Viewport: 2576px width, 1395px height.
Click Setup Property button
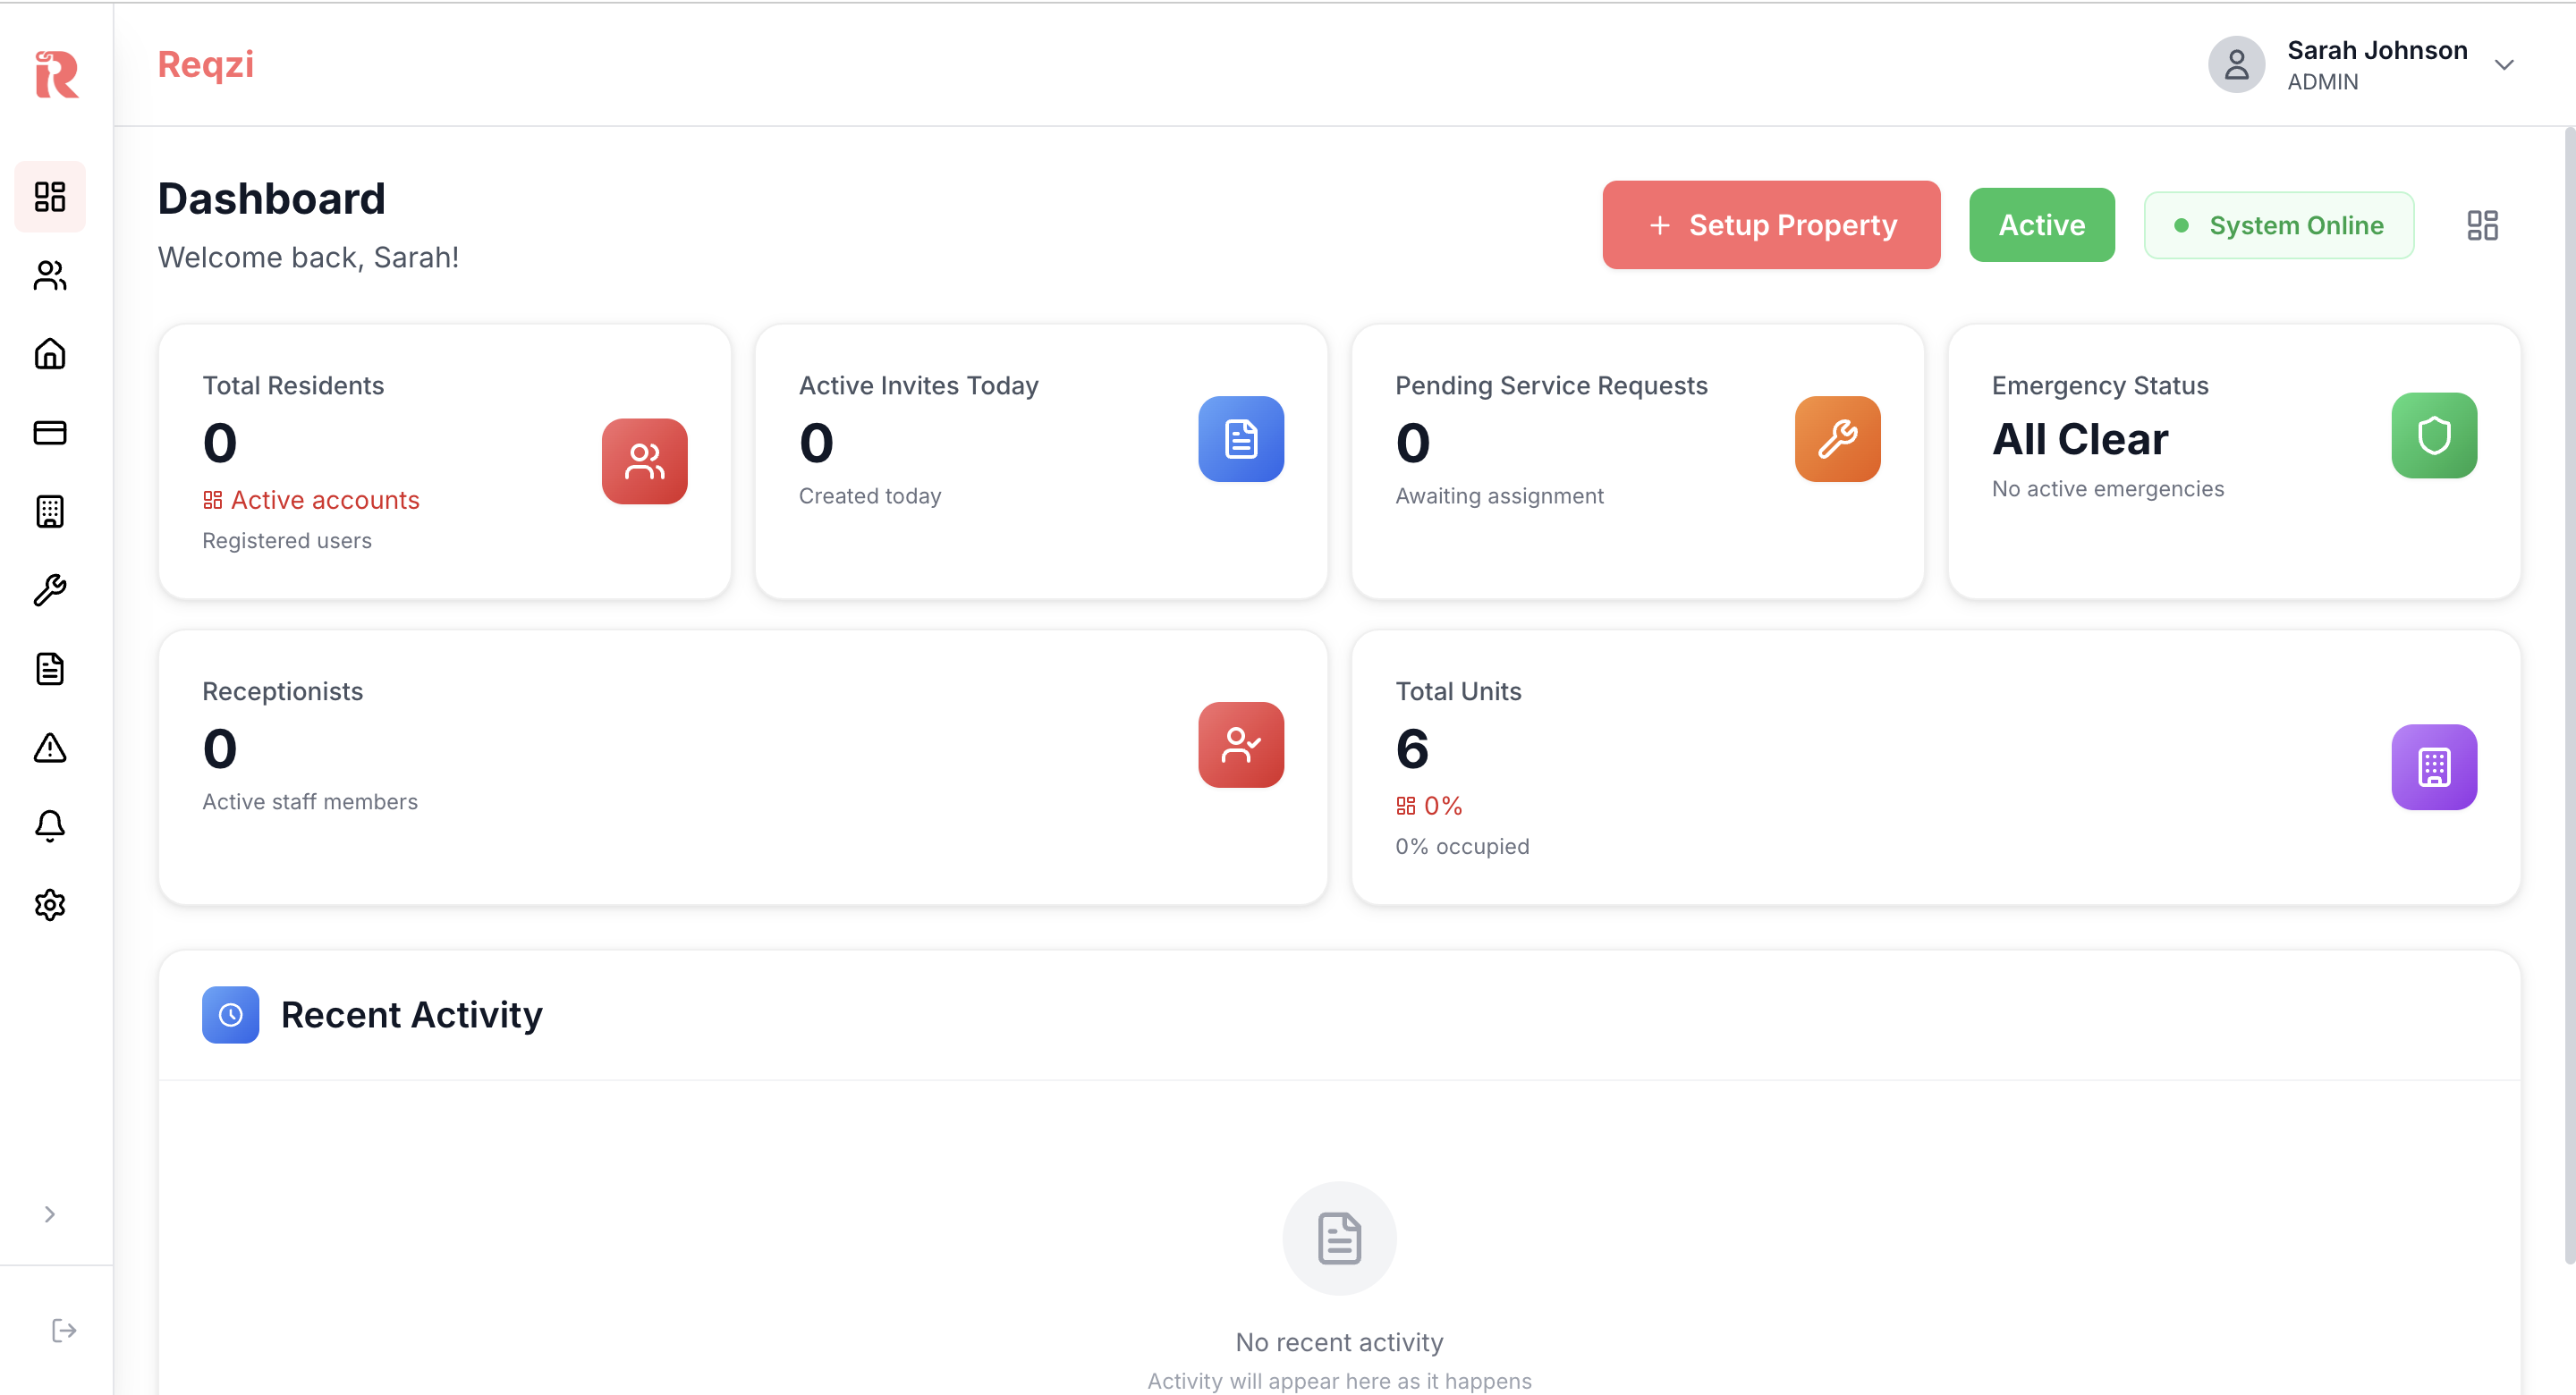tap(1770, 225)
